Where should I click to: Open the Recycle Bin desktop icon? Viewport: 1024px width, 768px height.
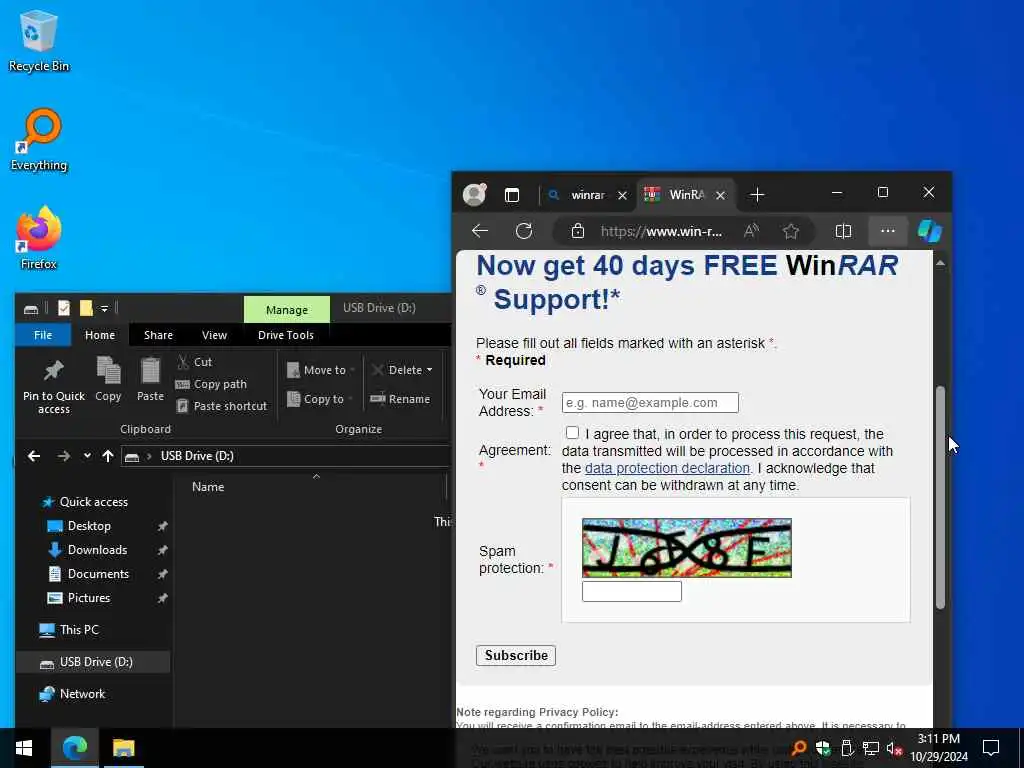(39, 41)
